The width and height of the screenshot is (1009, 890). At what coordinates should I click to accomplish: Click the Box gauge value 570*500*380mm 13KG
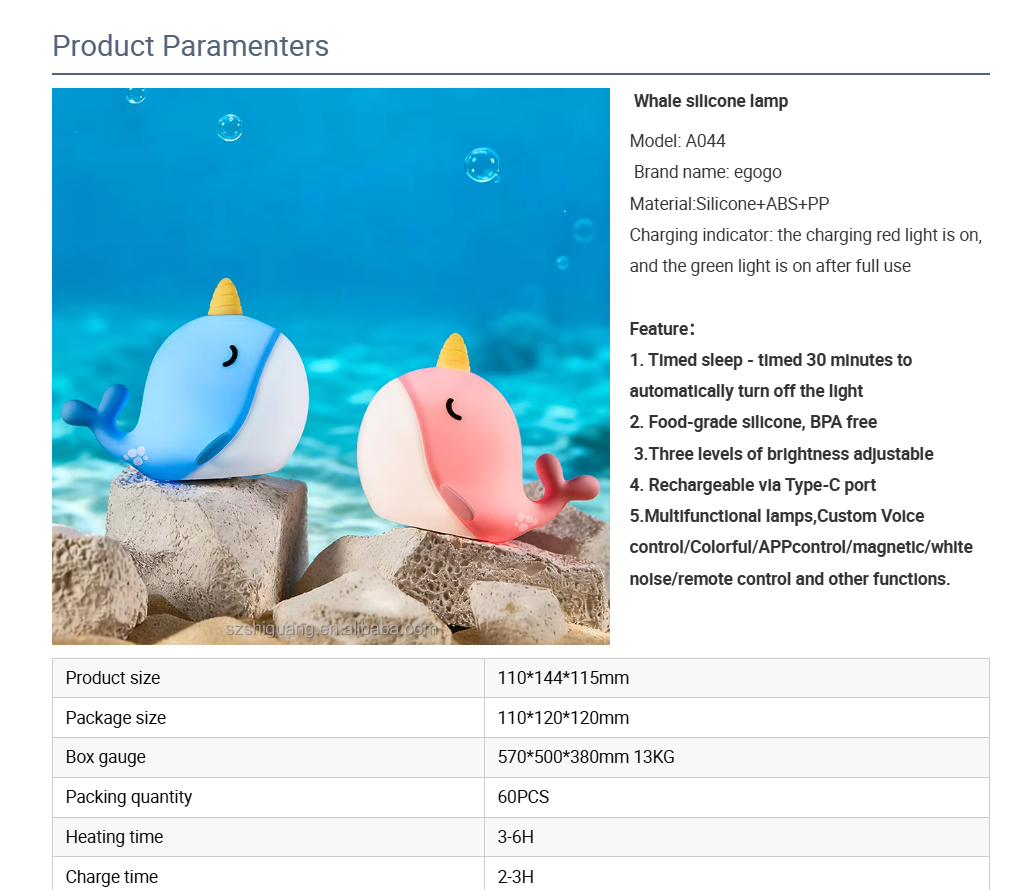(x=586, y=757)
